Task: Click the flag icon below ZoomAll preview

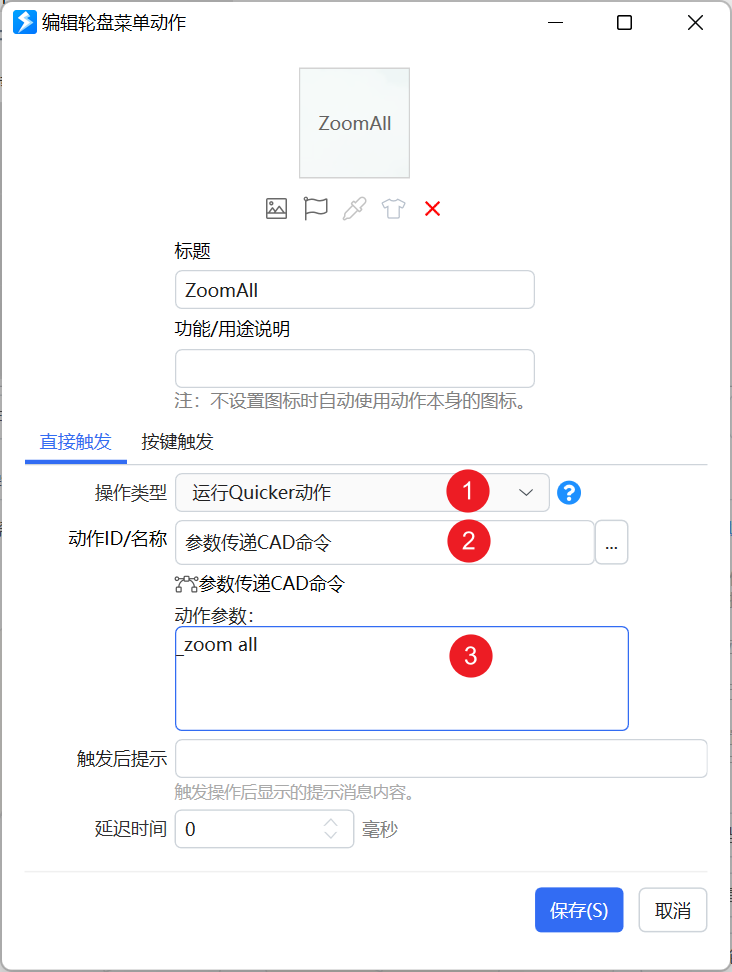Action: pos(315,209)
